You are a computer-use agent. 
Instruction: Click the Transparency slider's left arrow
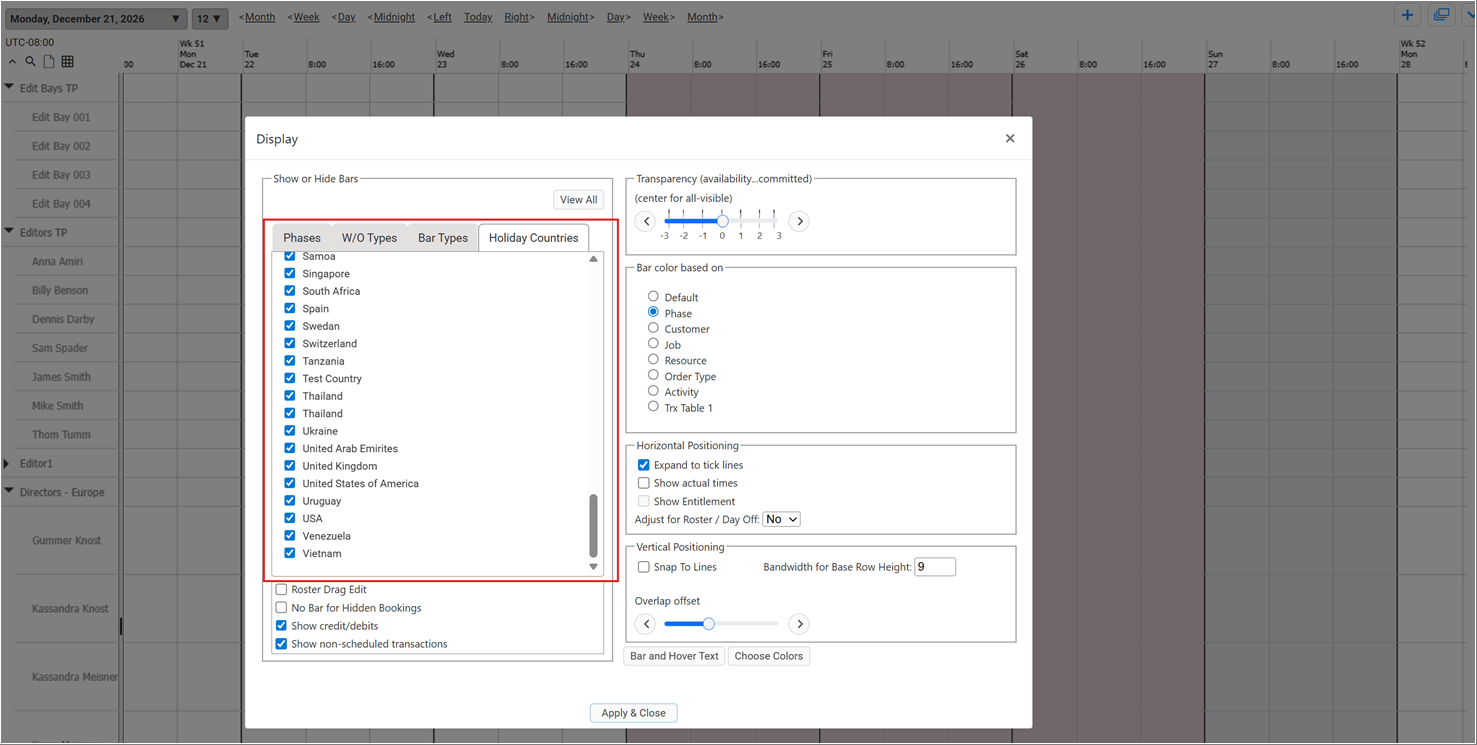pos(646,221)
